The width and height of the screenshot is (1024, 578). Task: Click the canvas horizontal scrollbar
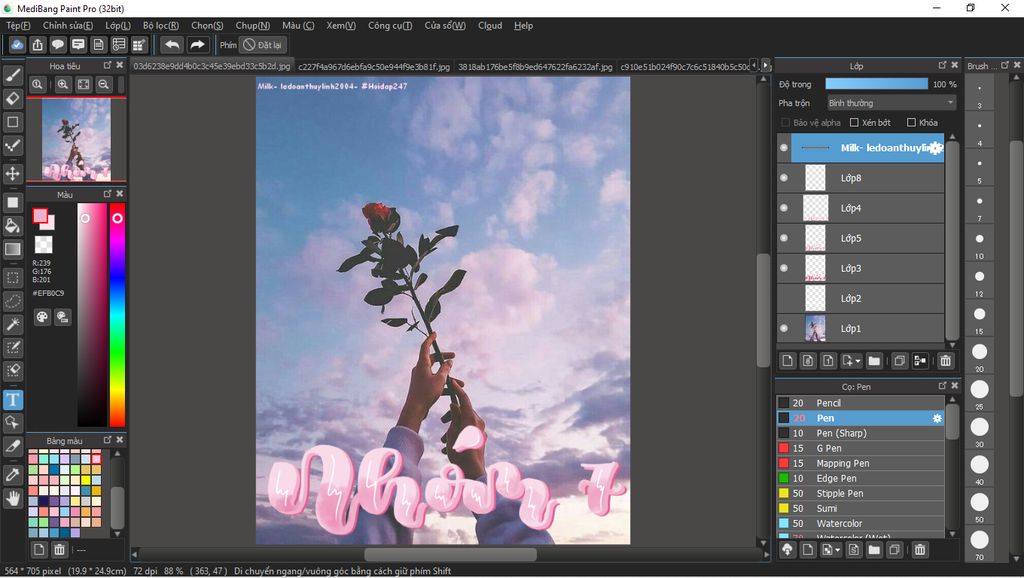pyautogui.click(x=450, y=554)
